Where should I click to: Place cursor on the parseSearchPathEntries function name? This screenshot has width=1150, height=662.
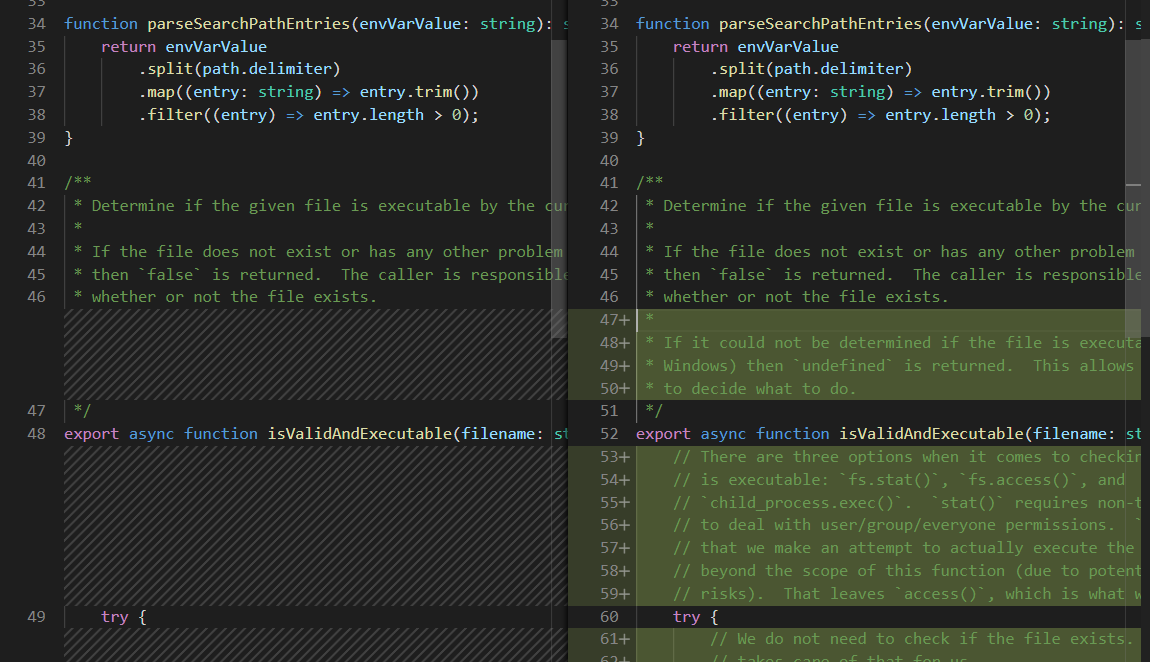[x=248, y=23]
